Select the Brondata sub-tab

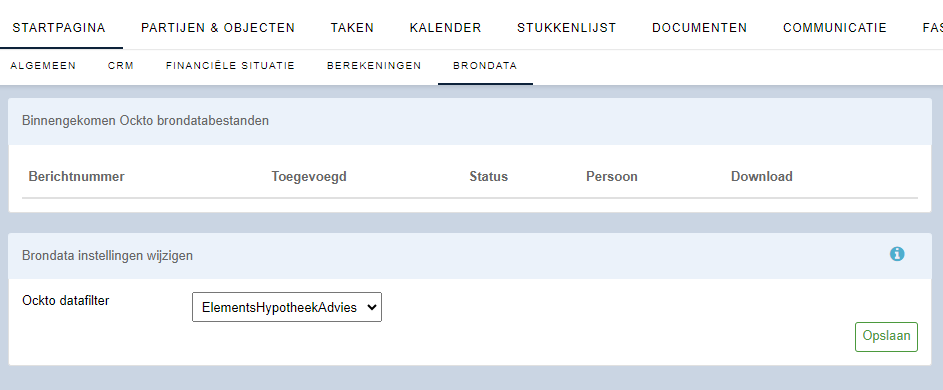coord(485,66)
